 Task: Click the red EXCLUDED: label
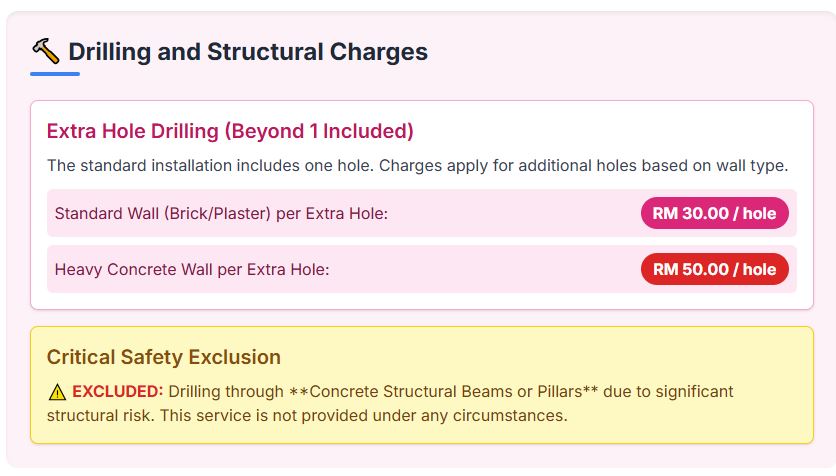pyautogui.click(x=118, y=391)
